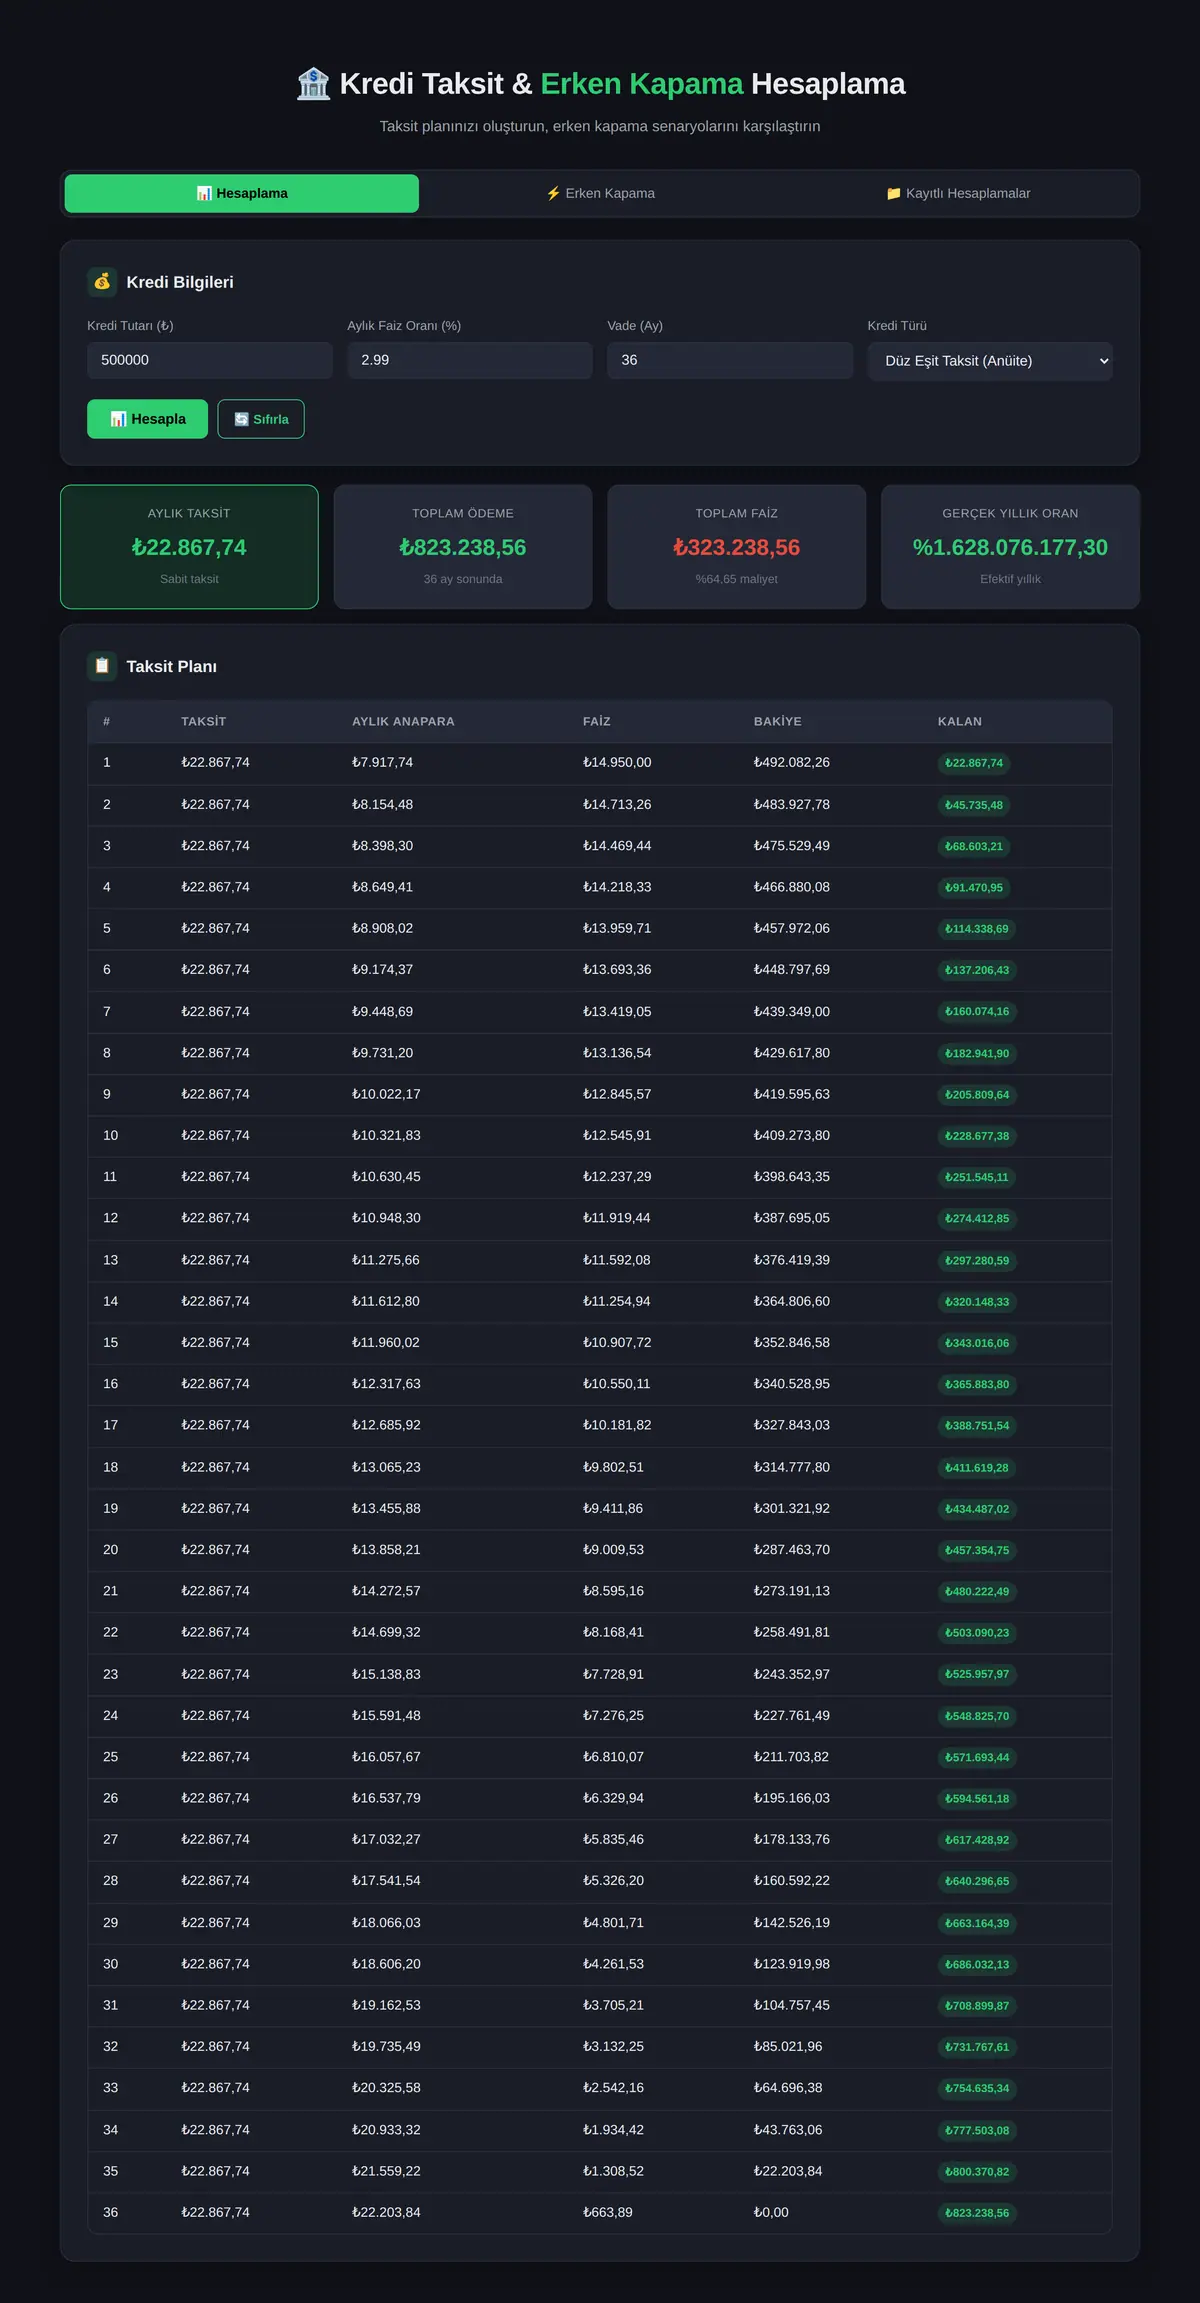Click the bank building icon in the title
Image resolution: width=1200 pixels, height=2303 pixels.
[313, 84]
